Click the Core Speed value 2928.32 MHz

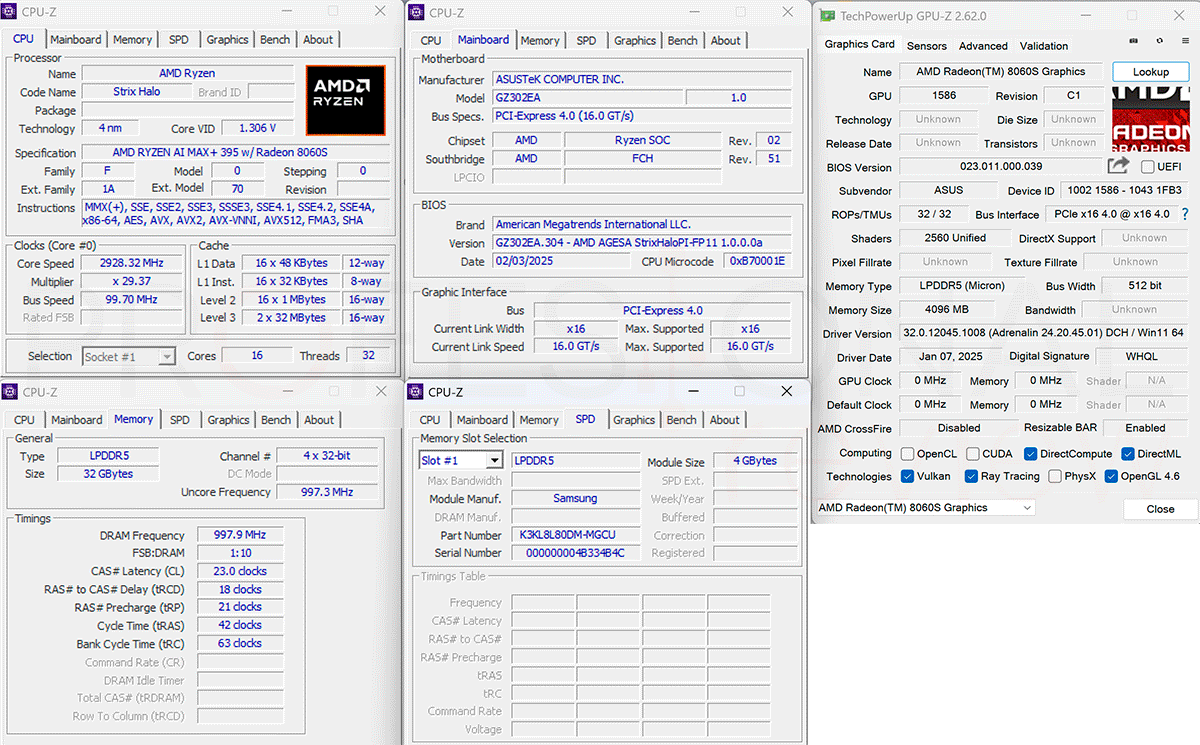(x=132, y=263)
